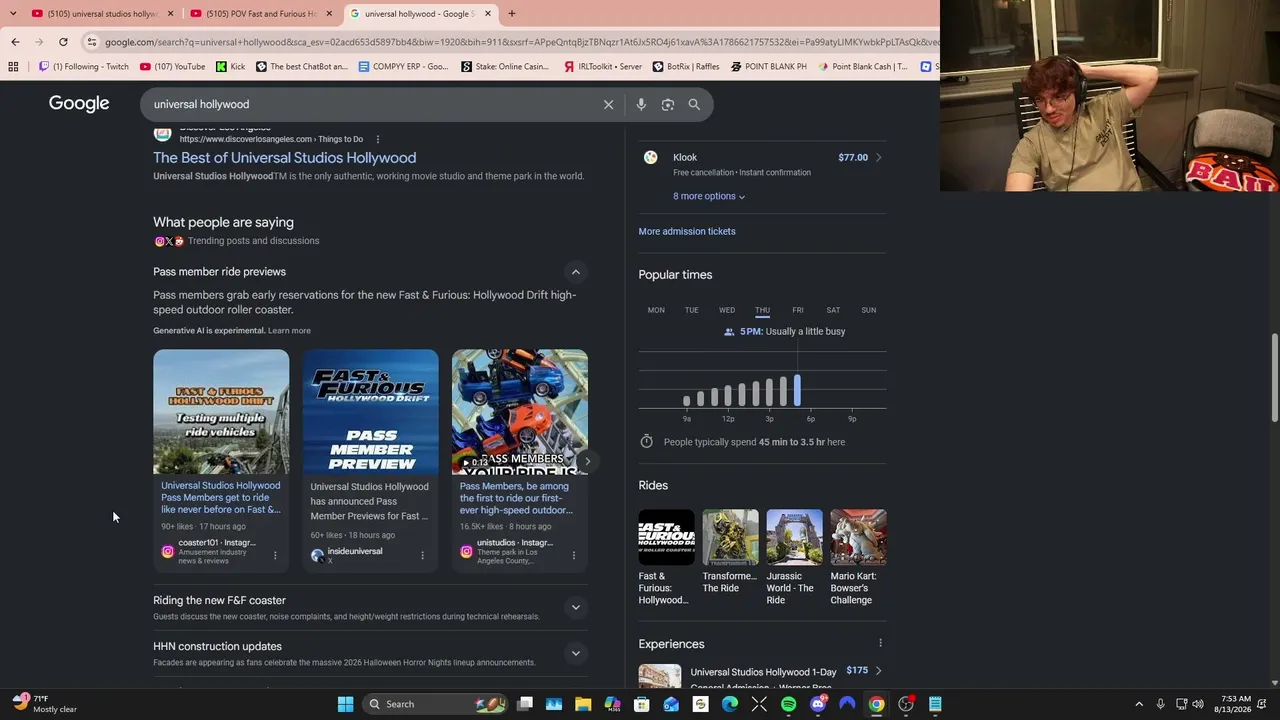Viewport: 1280px width, 720px height.
Task: Expand HHN construction updates section
Action: [x=575, y=653]
